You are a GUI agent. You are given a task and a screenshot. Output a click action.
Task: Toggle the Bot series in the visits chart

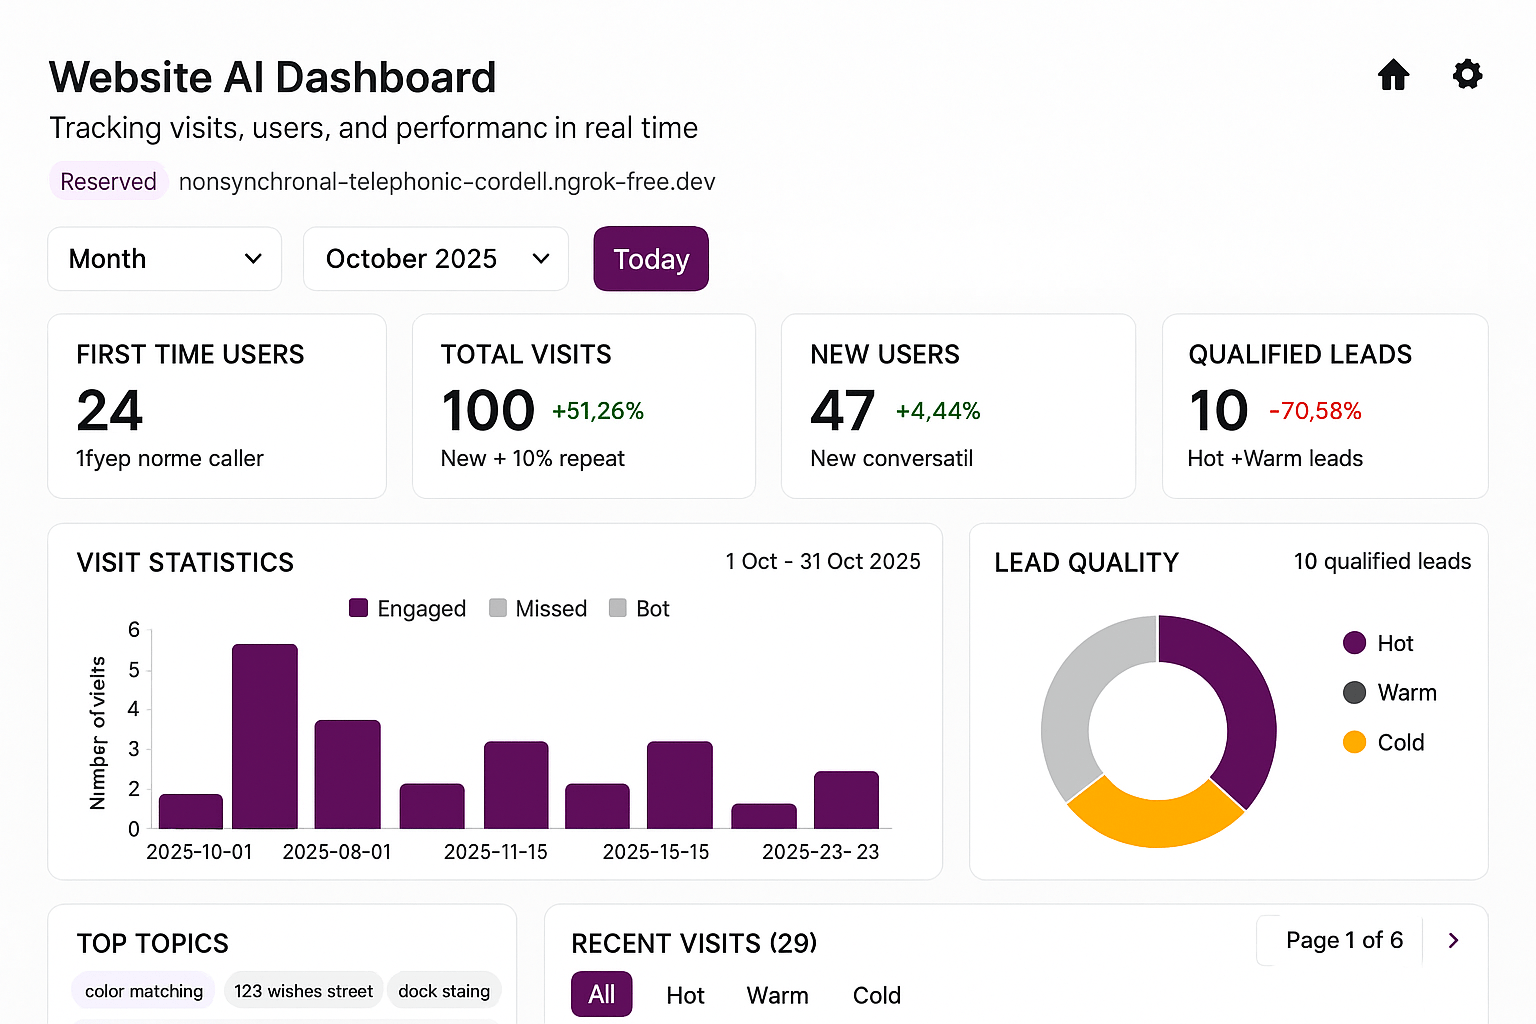click(617, 608)
